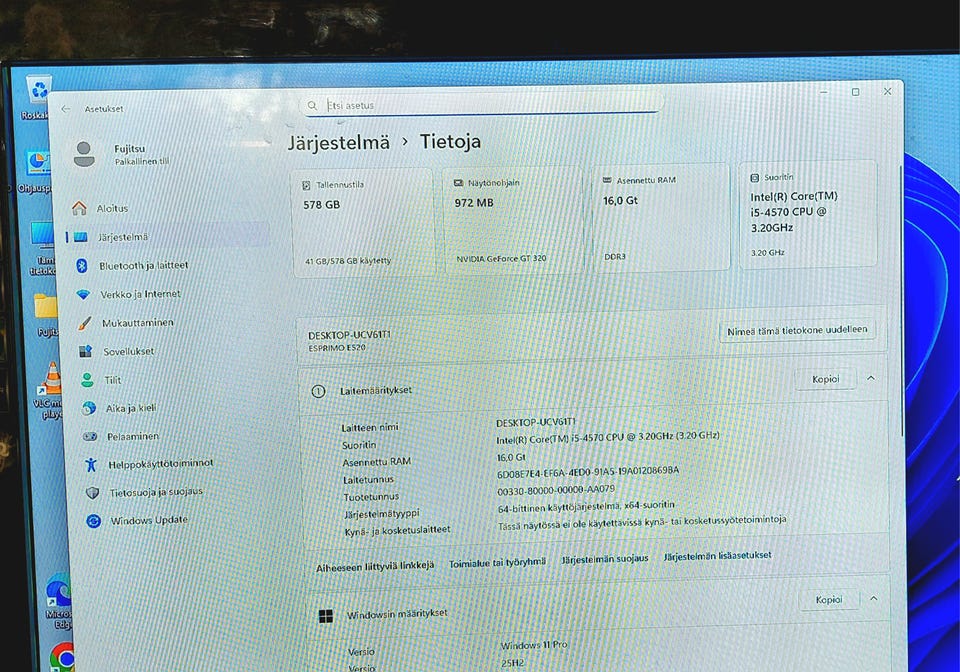This screenshot has width=960, height=672.
Task: Click the back arrow next to Asetukset
Action: (x=66, y=109)
